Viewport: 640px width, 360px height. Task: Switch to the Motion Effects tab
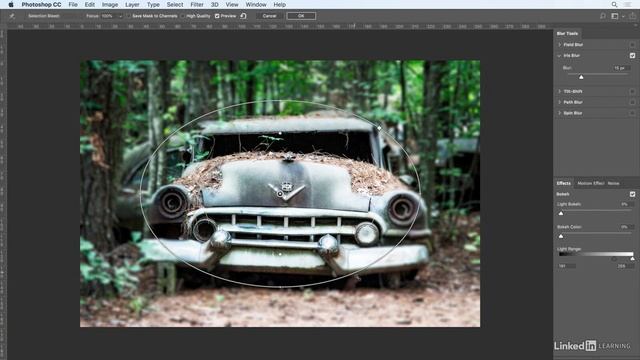click(x=591, y=183)
